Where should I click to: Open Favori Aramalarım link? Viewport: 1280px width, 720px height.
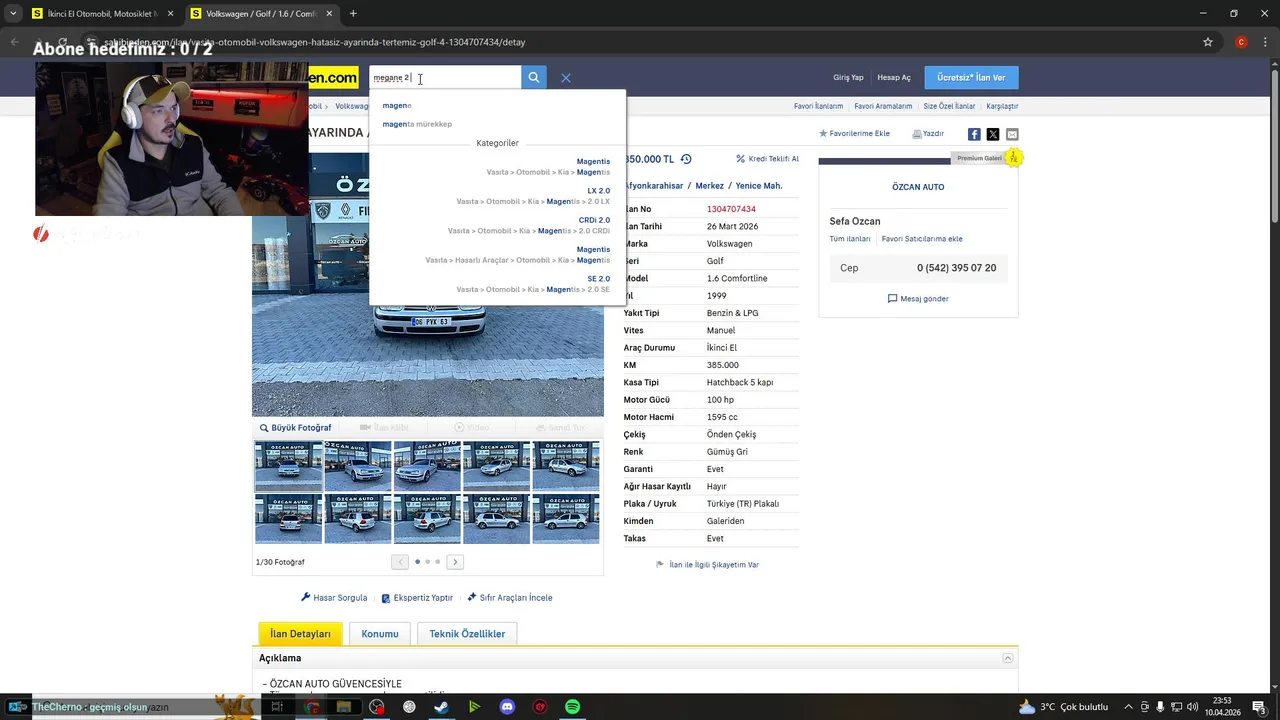tap(883, 106)
